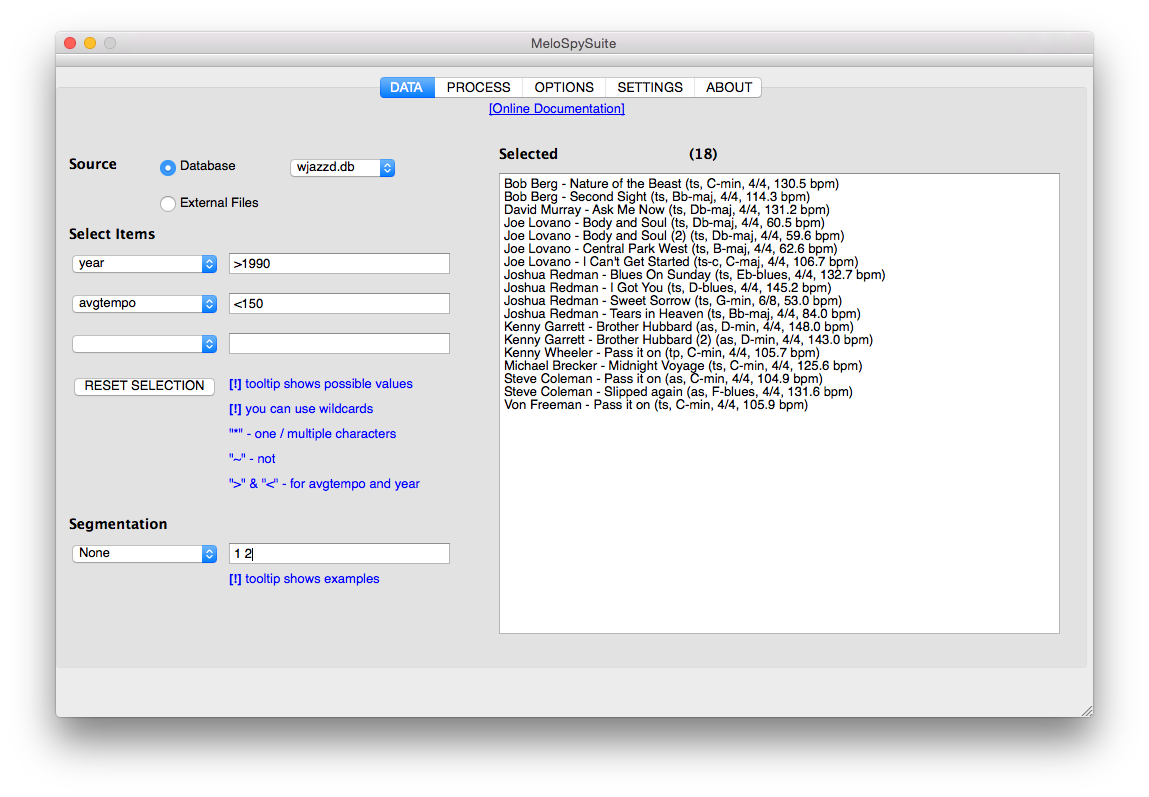Open the PROCESS tab
Image resolution: width=1149 pixels, height=797 pixels.
point(479,87)
